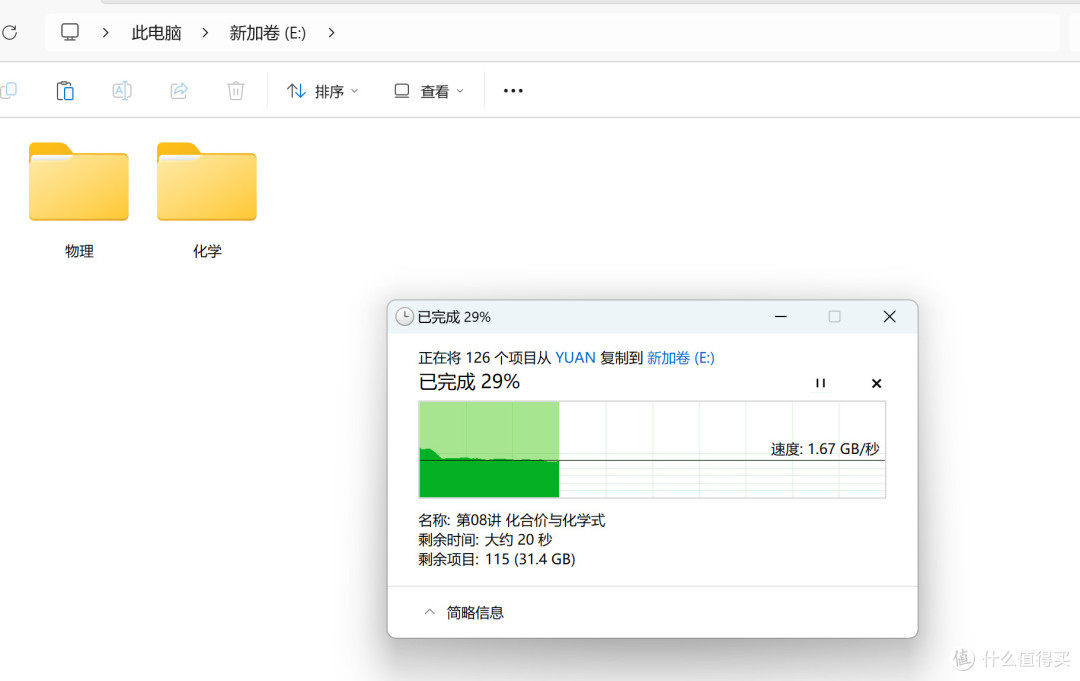Click the maximize button of copy dialog
This screenshot has height=681, width=1080.
click(835, 317)
